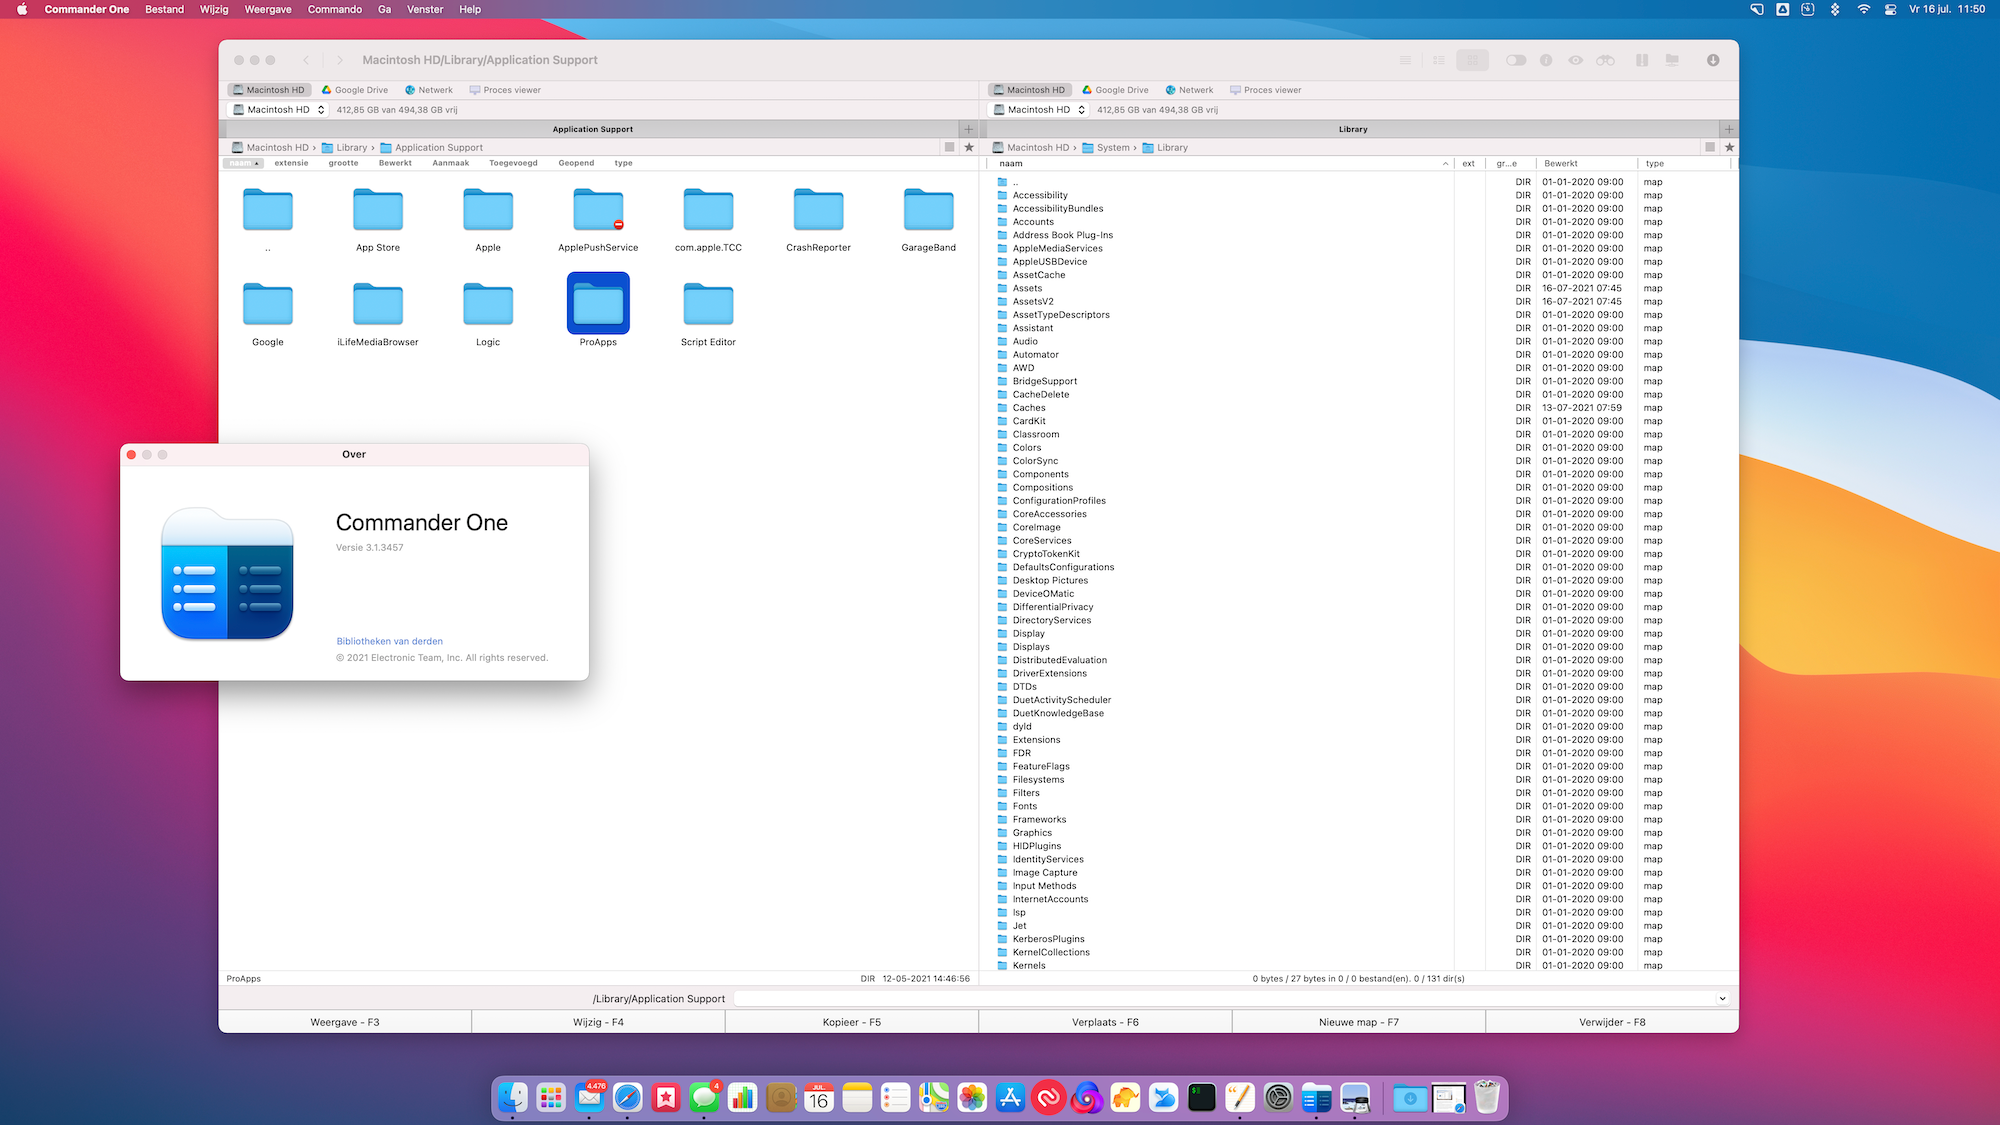Viewport: 2000px width, 1125px height.
Task: Open System Preferences from the Dock
Action: coord(1278,1097)
